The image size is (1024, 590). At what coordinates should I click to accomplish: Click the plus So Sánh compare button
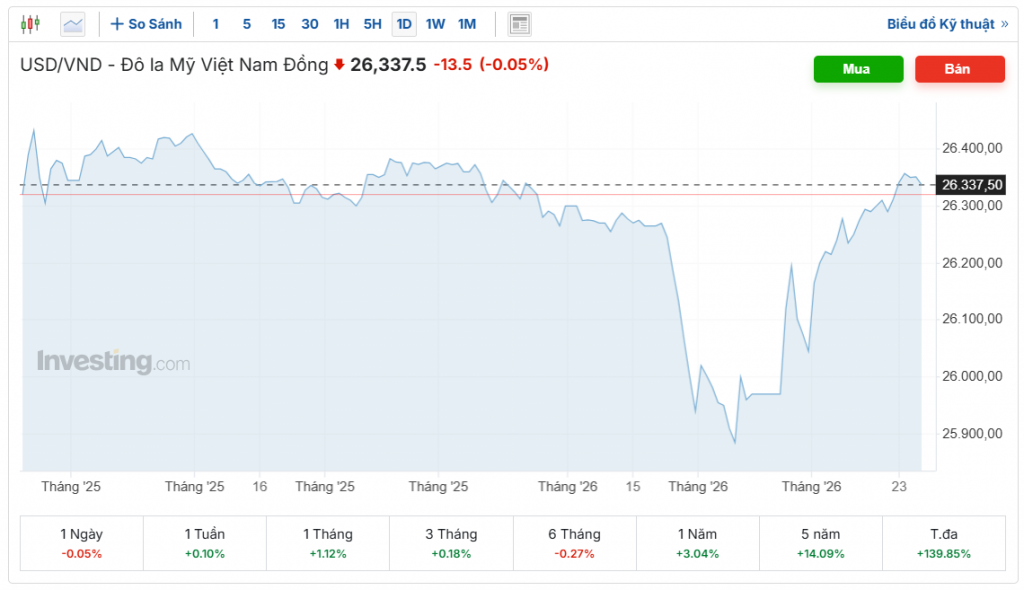tap(146, 24)
